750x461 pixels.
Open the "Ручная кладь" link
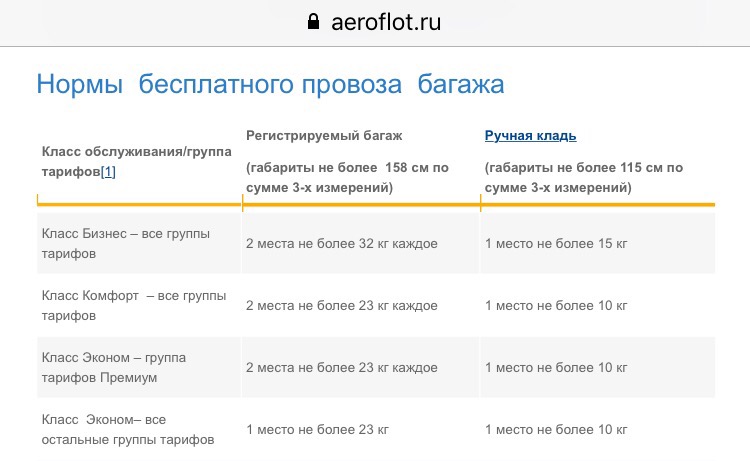click(x=530, y=136)
